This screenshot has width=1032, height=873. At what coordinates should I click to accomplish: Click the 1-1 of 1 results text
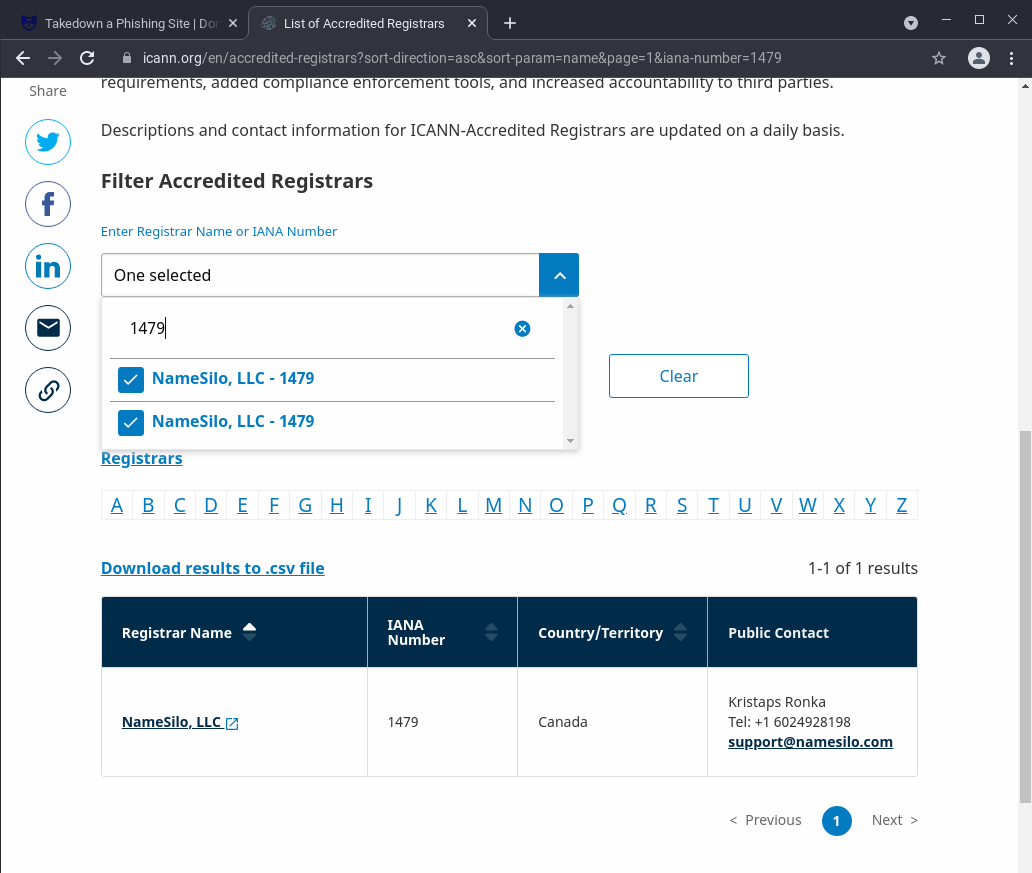863,568
